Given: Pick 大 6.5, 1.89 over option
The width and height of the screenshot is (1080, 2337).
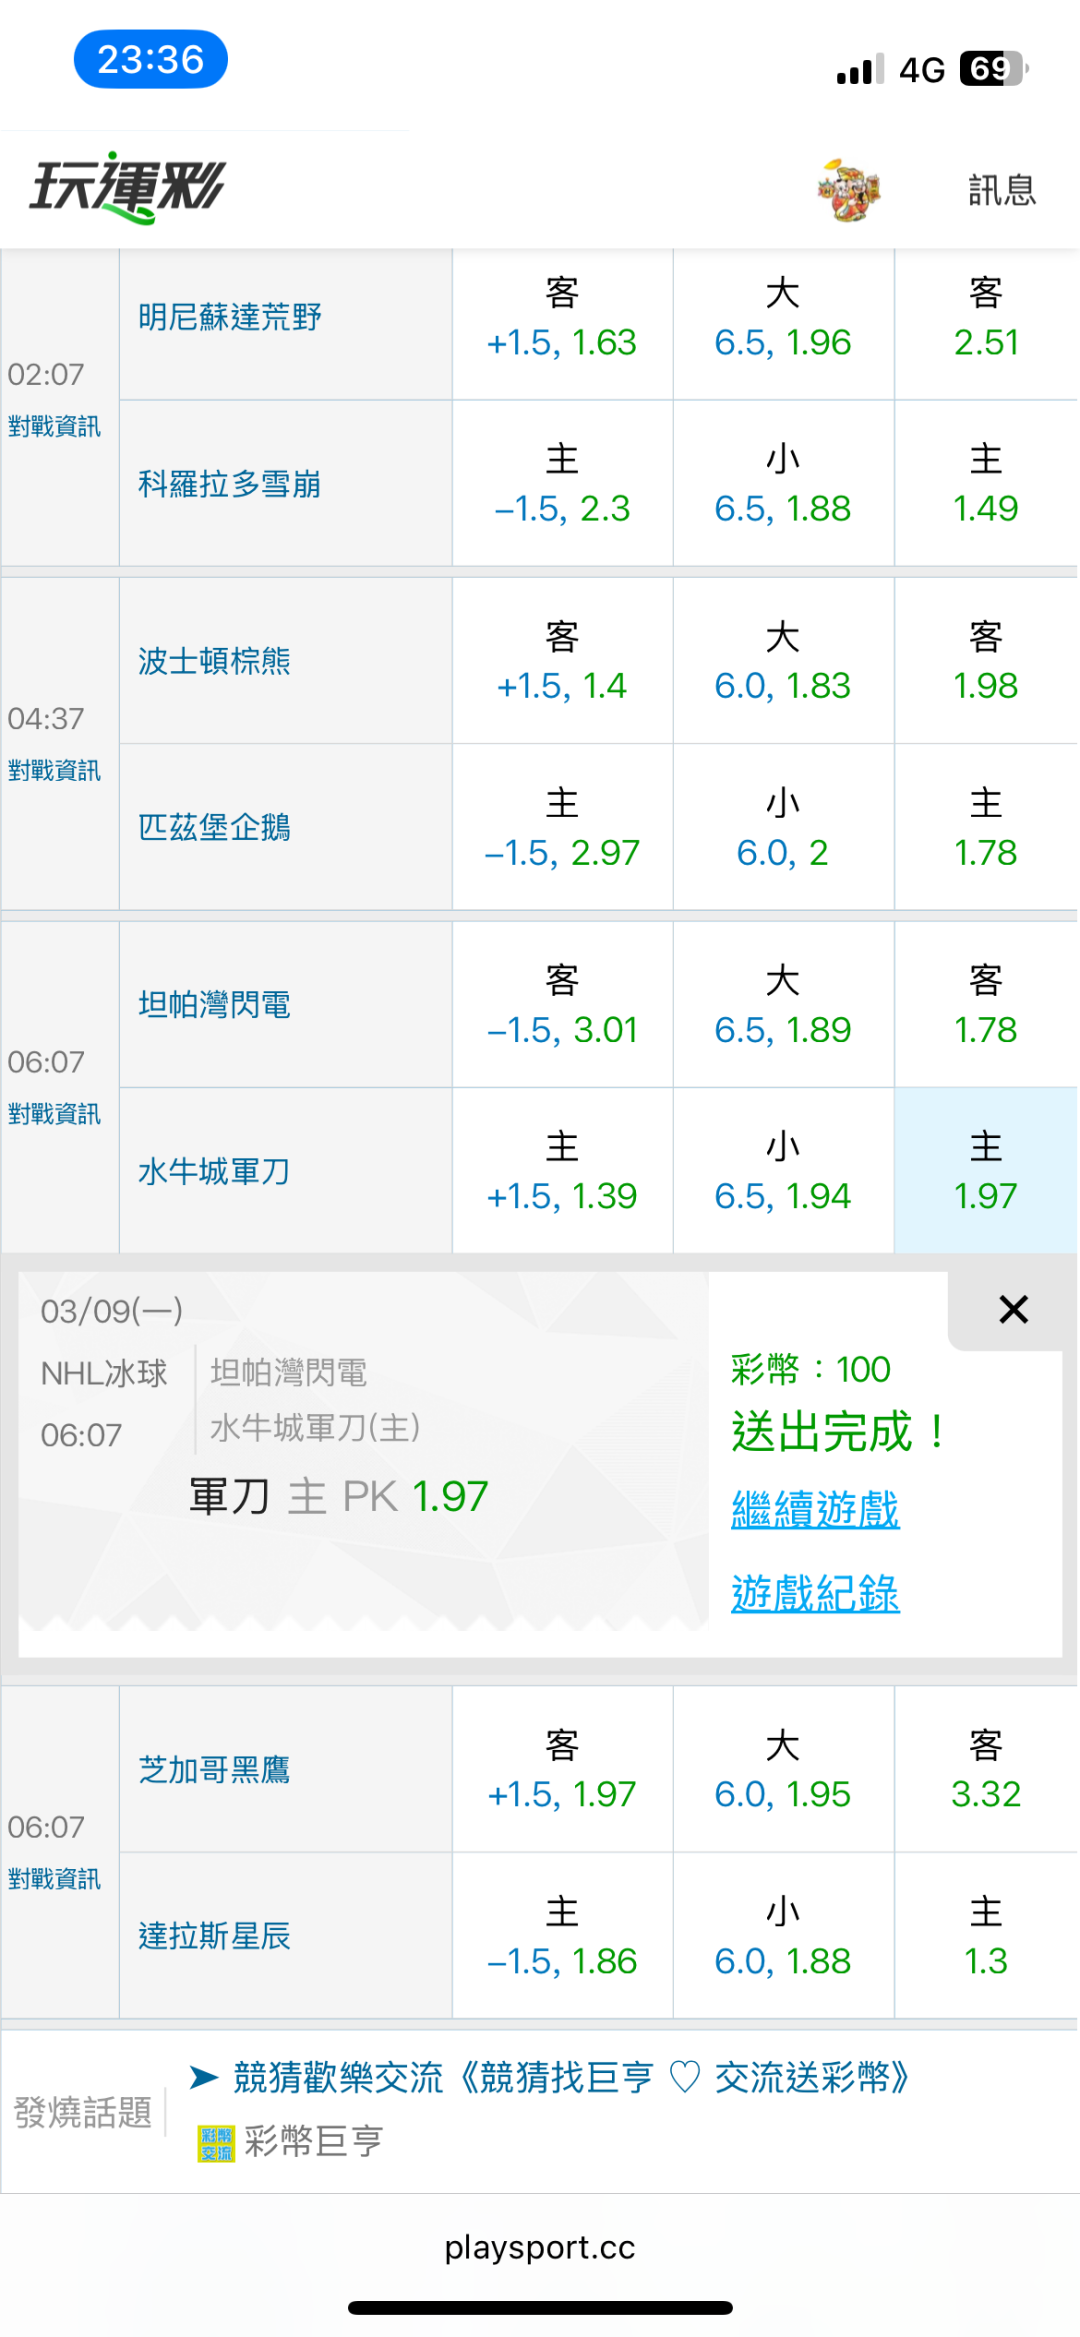Looking at the screenshot, I should pyautogui.click(x=783, y=1005).
